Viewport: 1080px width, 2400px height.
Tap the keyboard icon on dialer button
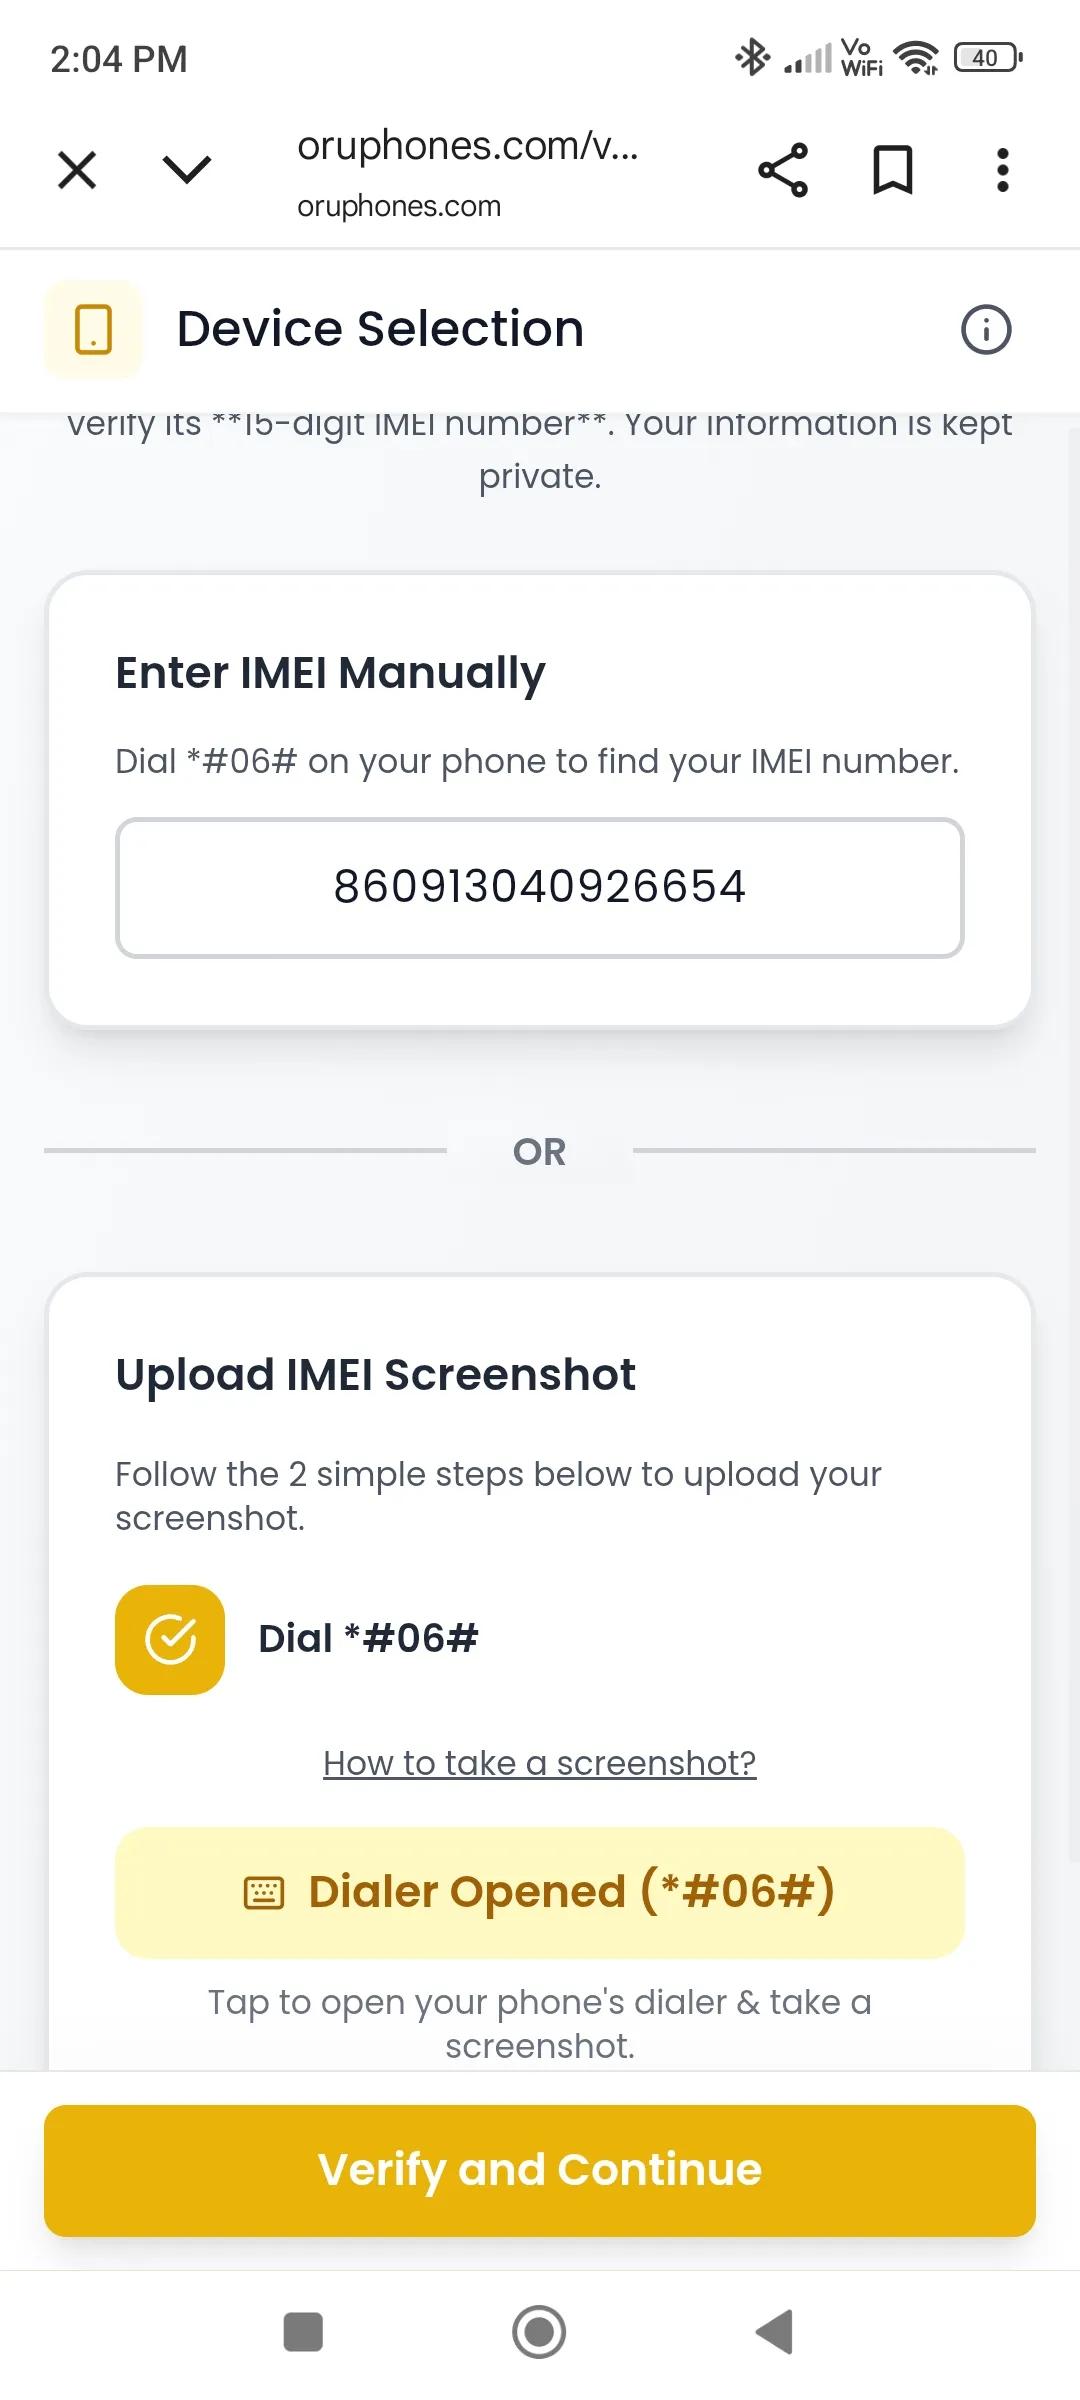[264, 1893]
